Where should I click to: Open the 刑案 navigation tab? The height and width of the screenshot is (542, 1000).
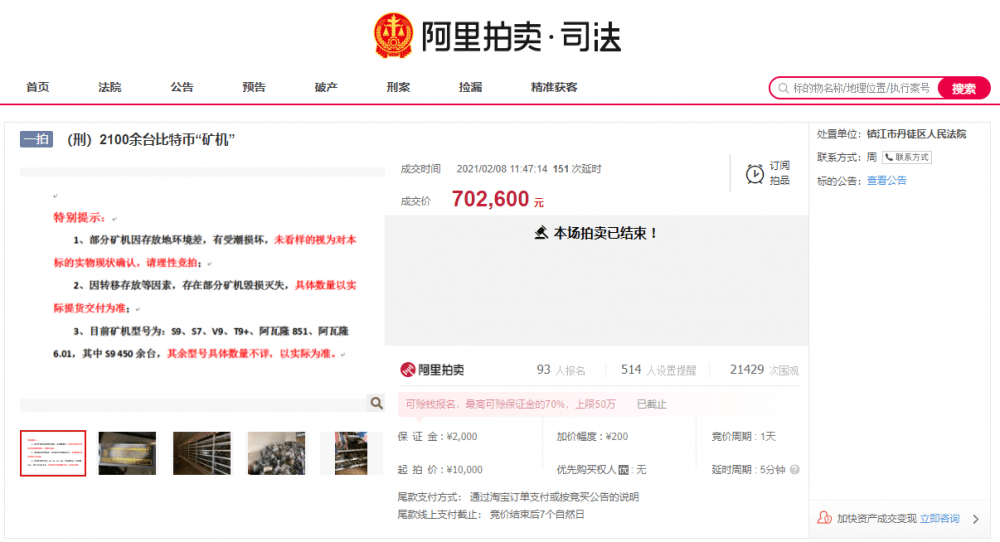(398, 87)
